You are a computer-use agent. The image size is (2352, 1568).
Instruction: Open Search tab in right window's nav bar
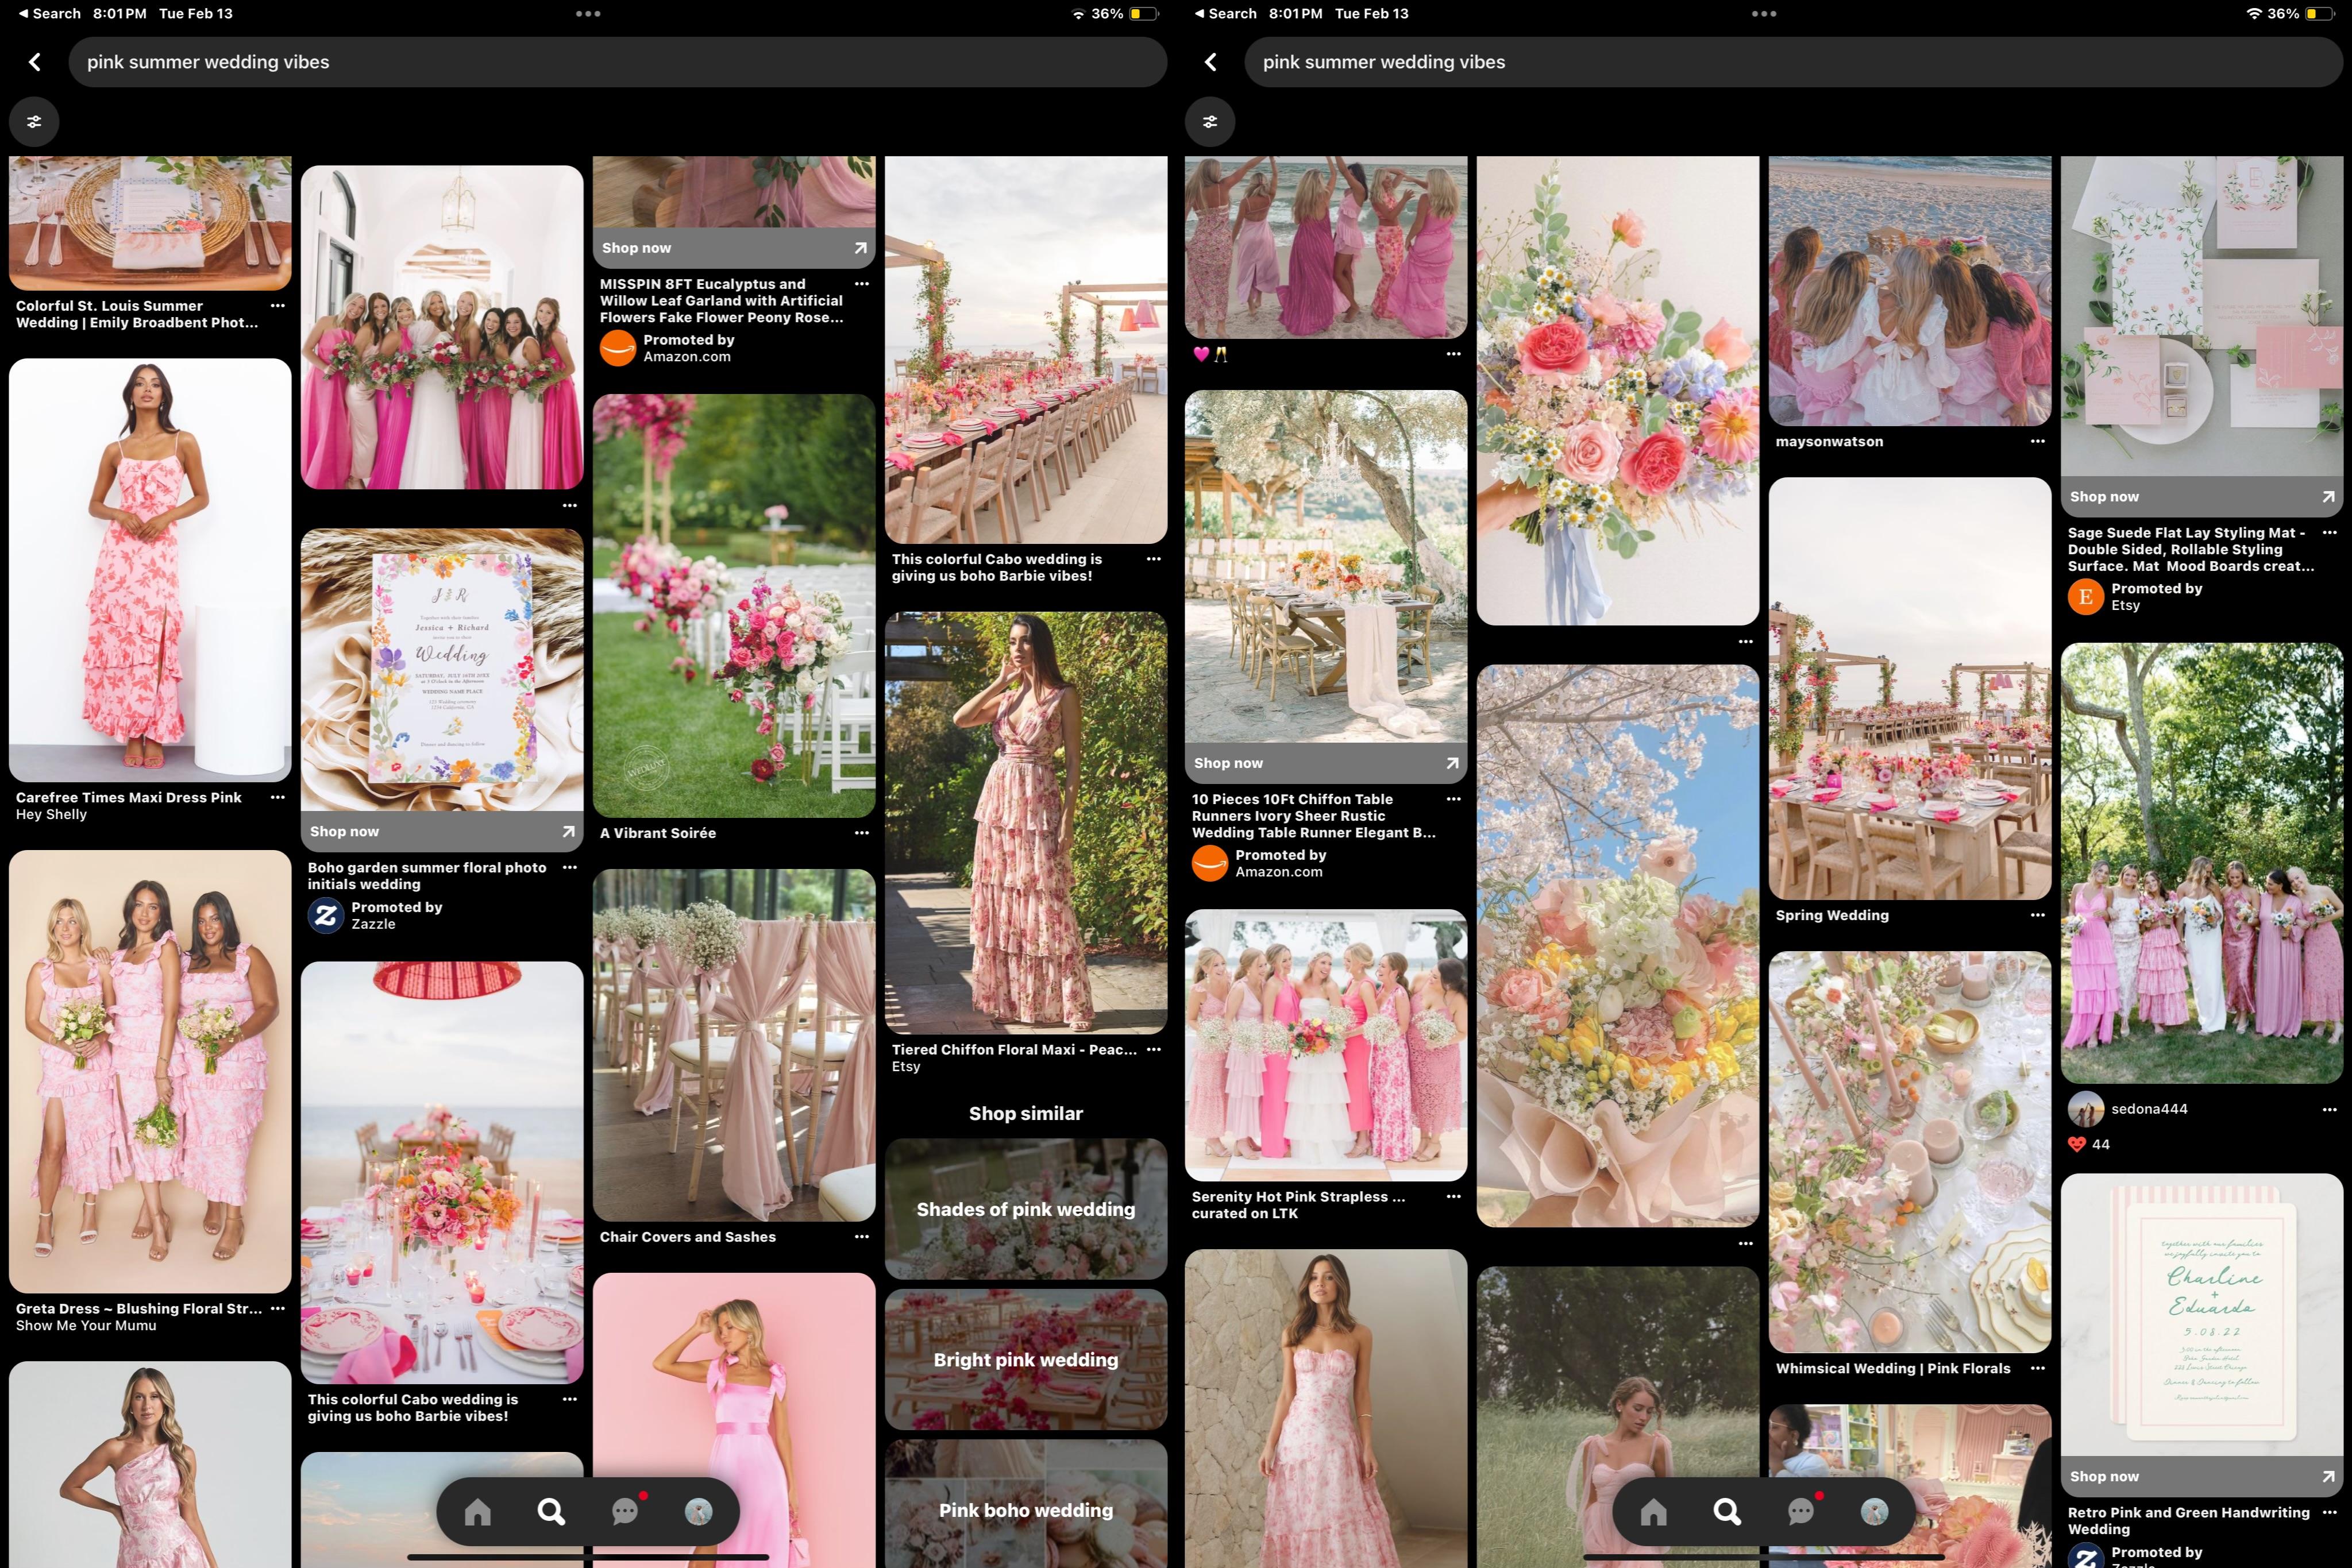pos(1727,1511)
